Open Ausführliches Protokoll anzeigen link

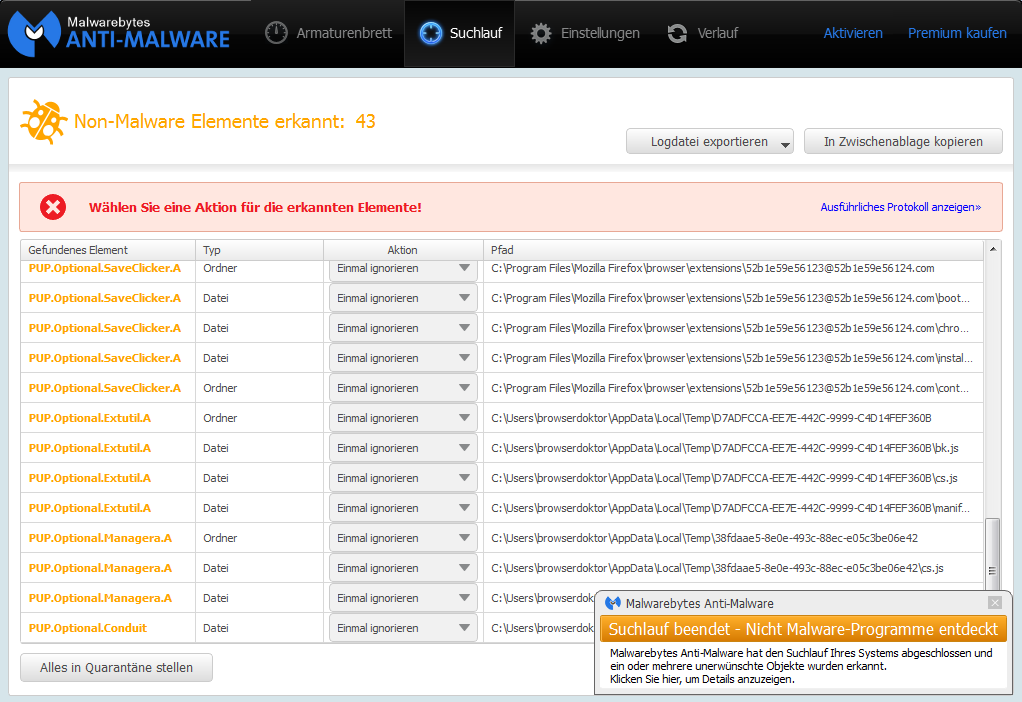point(900,207)
